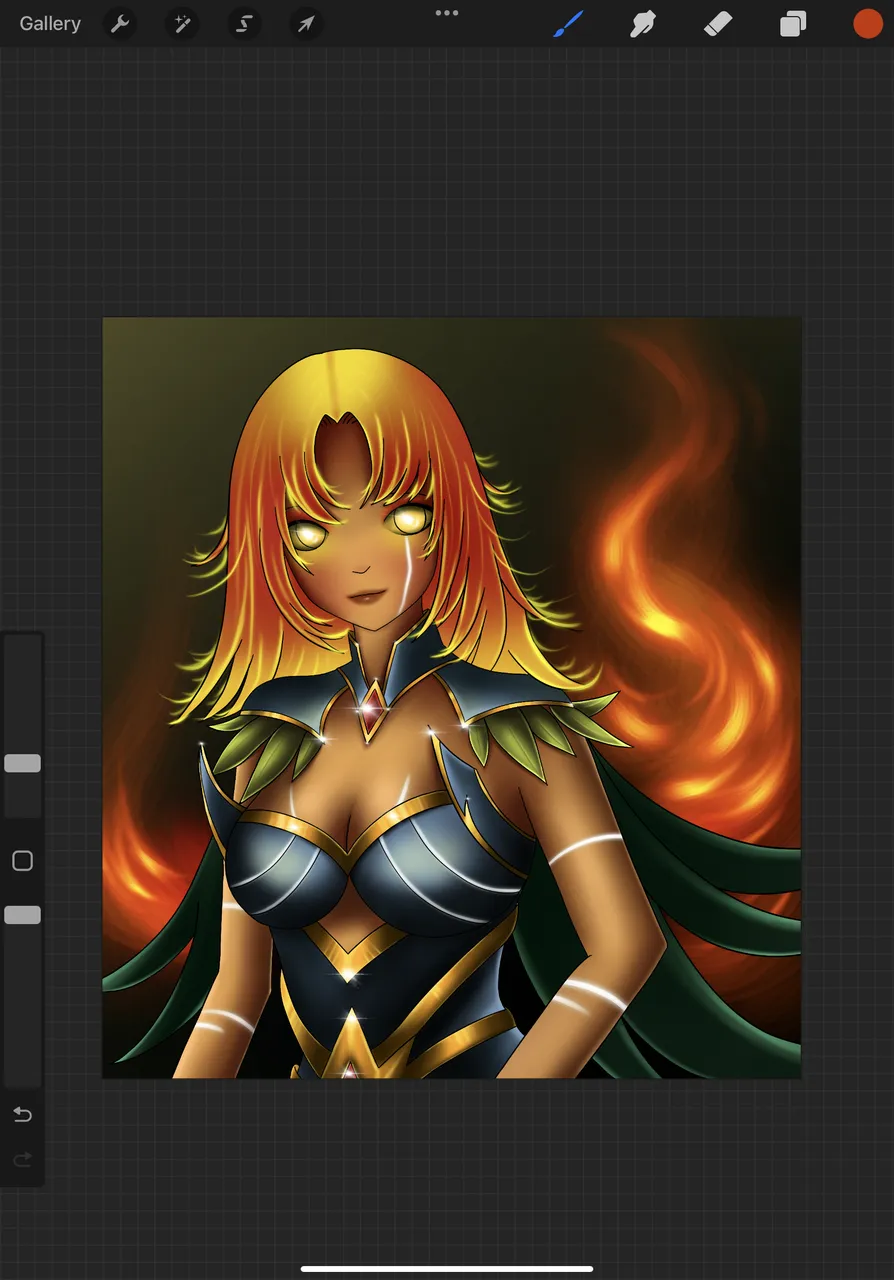Click the brush opacity slider handle
The image size is (894, 1280).
pos(22,915)
